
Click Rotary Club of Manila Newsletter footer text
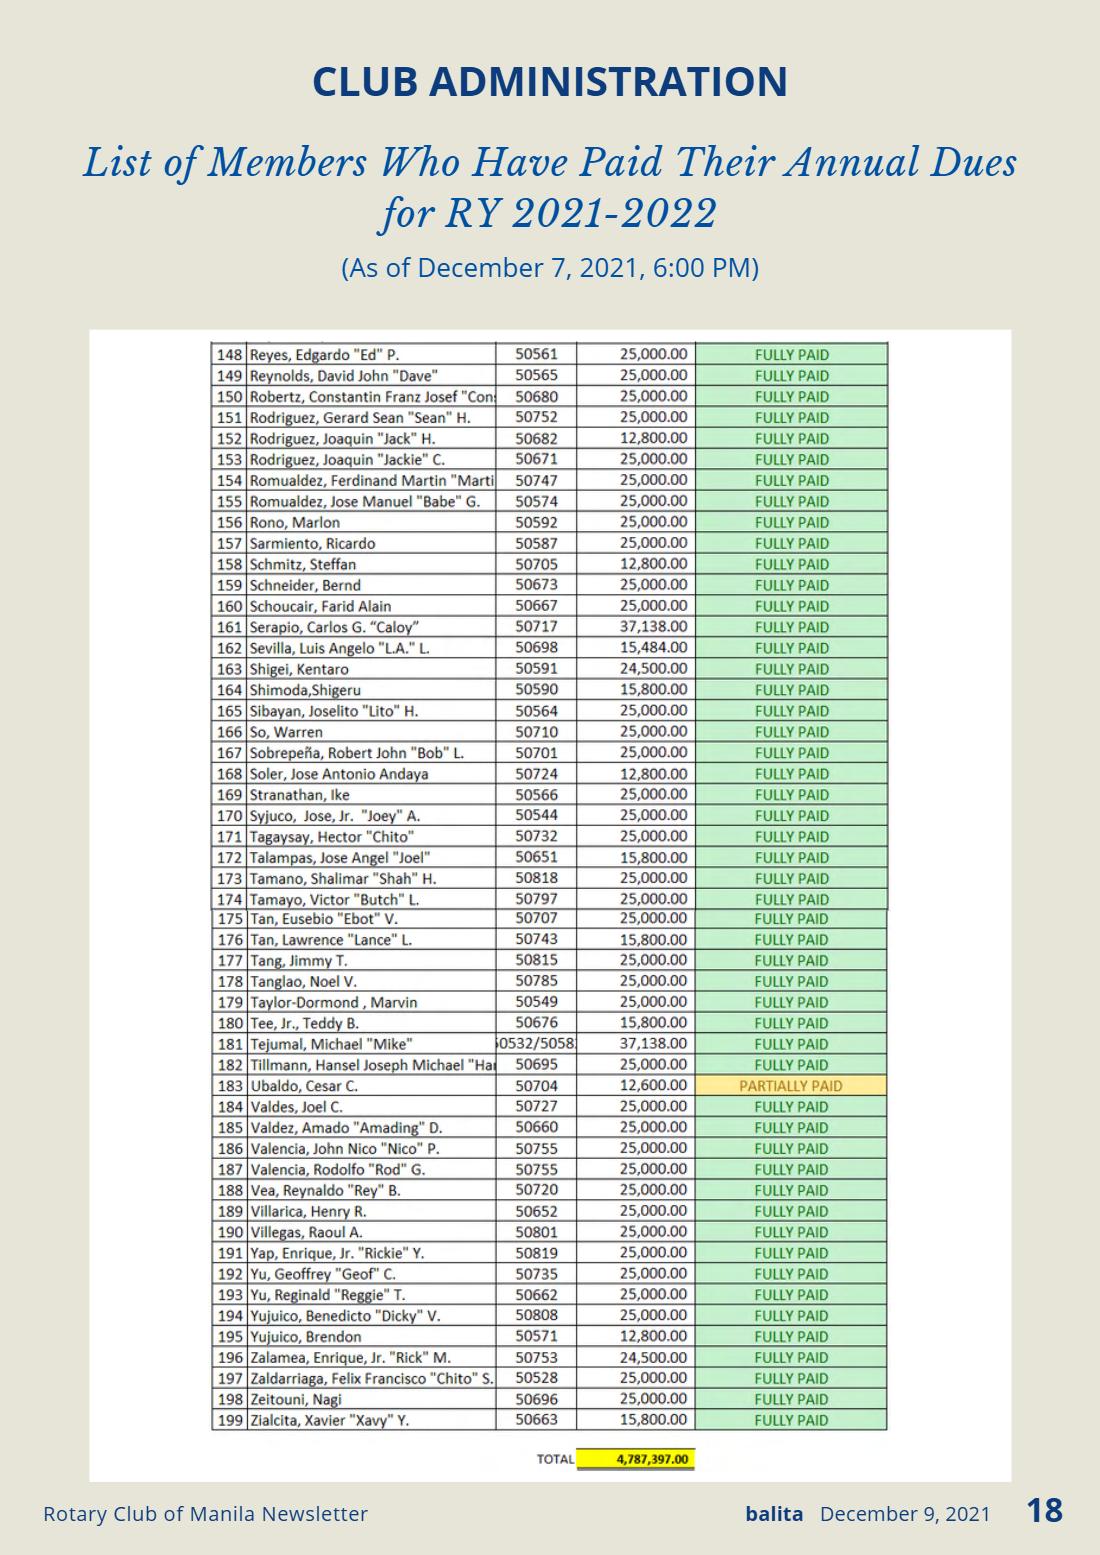click(205, 1514)
